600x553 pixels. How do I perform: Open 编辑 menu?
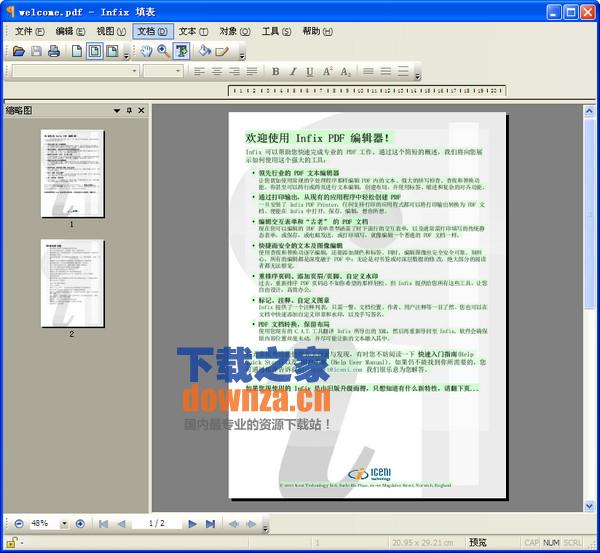[x=70, y=31]
